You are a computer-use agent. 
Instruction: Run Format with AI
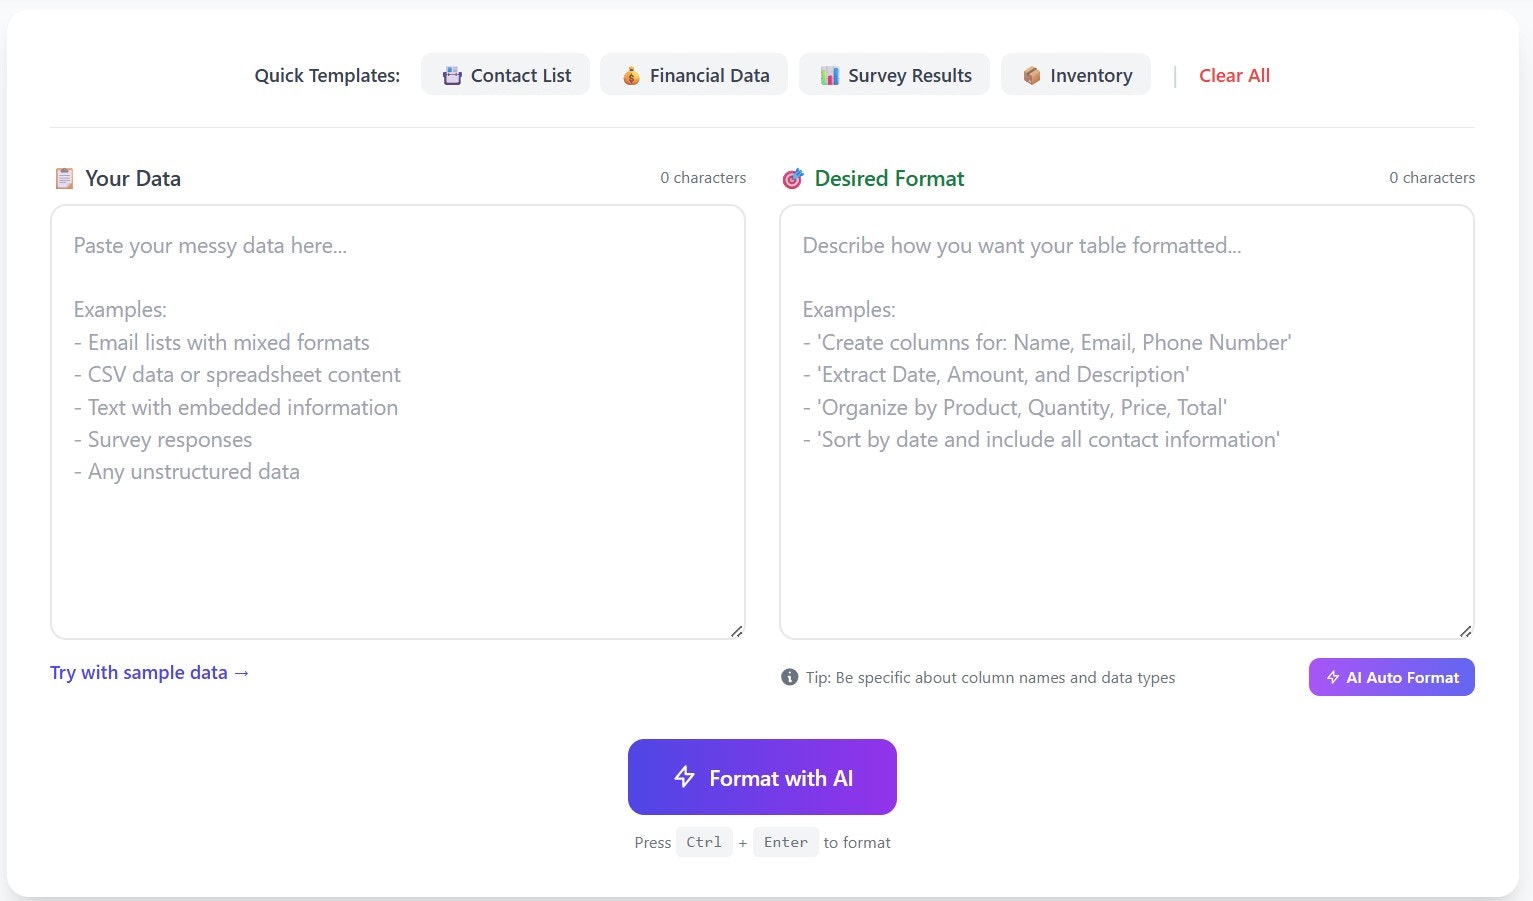[x=762, y=777]
